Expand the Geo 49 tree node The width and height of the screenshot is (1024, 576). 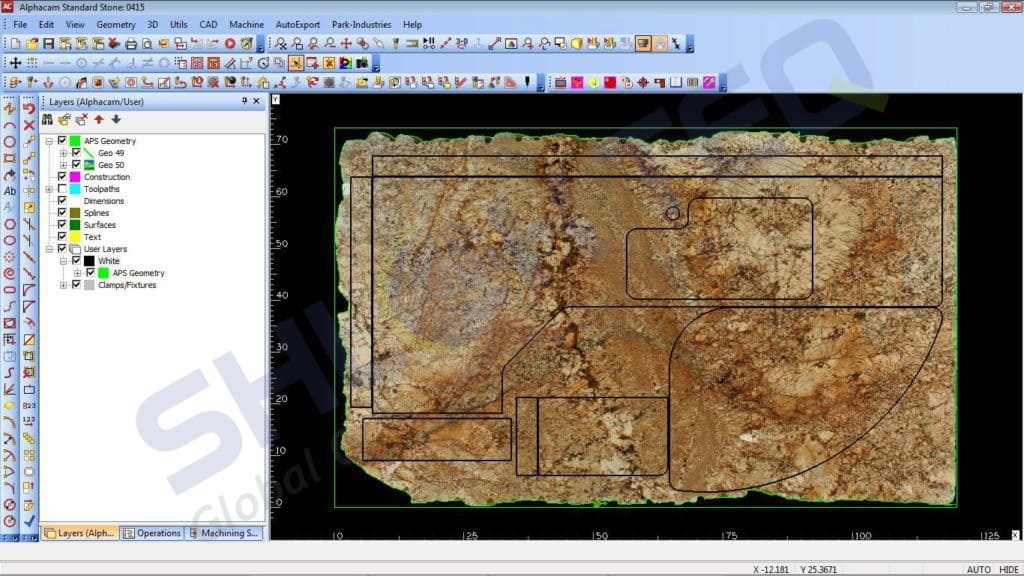[63, 153]
